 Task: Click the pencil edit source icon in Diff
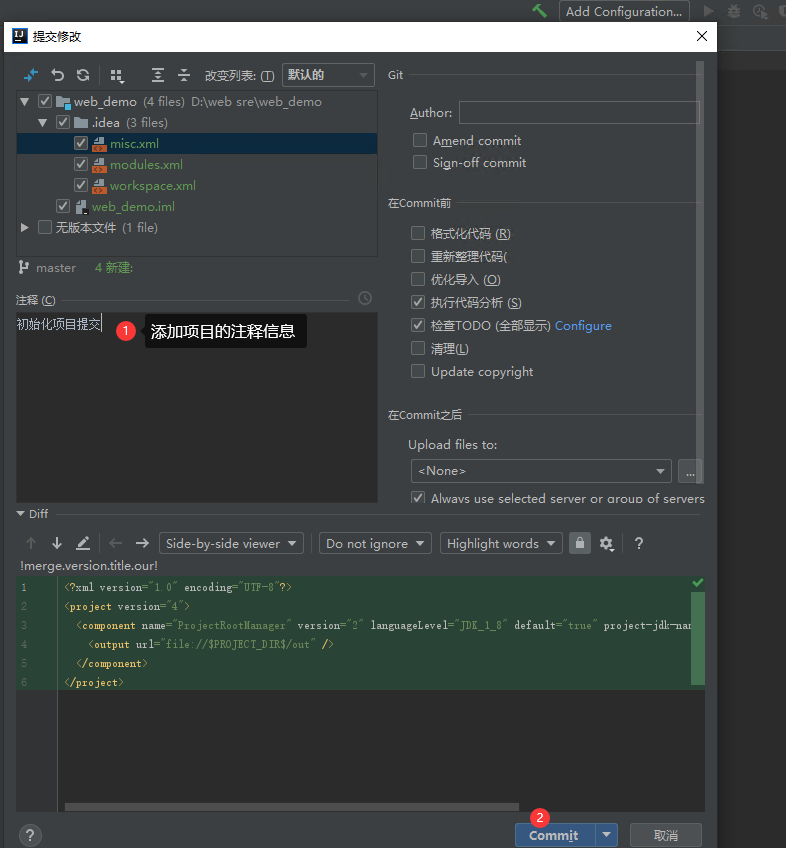click(x=83, y=543)
